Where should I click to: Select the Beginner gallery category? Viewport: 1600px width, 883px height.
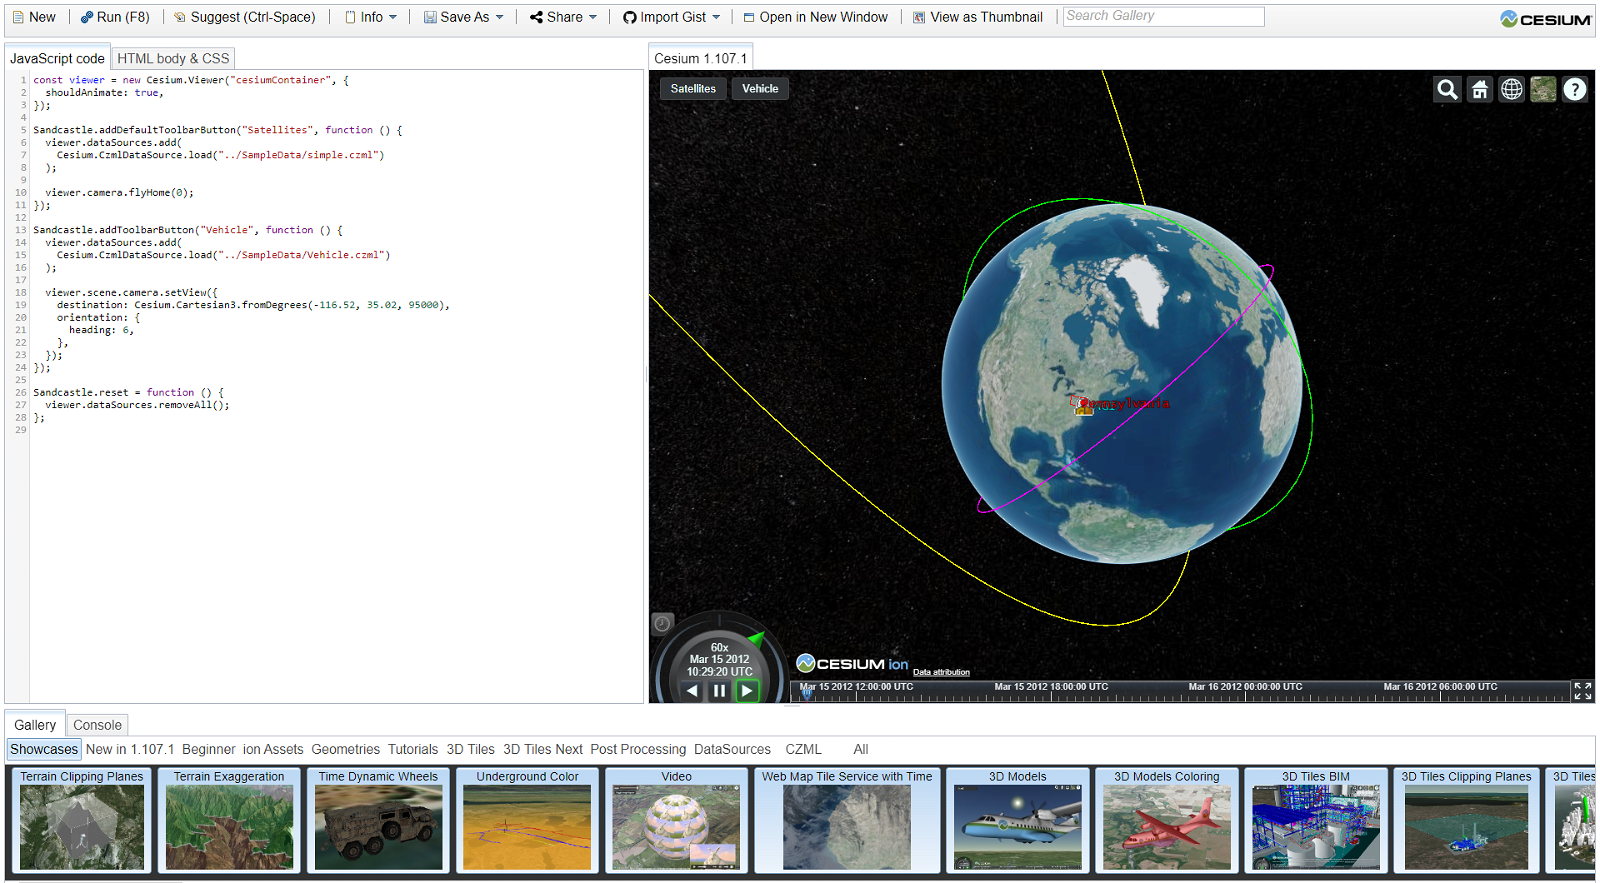[x=208, y=749]
